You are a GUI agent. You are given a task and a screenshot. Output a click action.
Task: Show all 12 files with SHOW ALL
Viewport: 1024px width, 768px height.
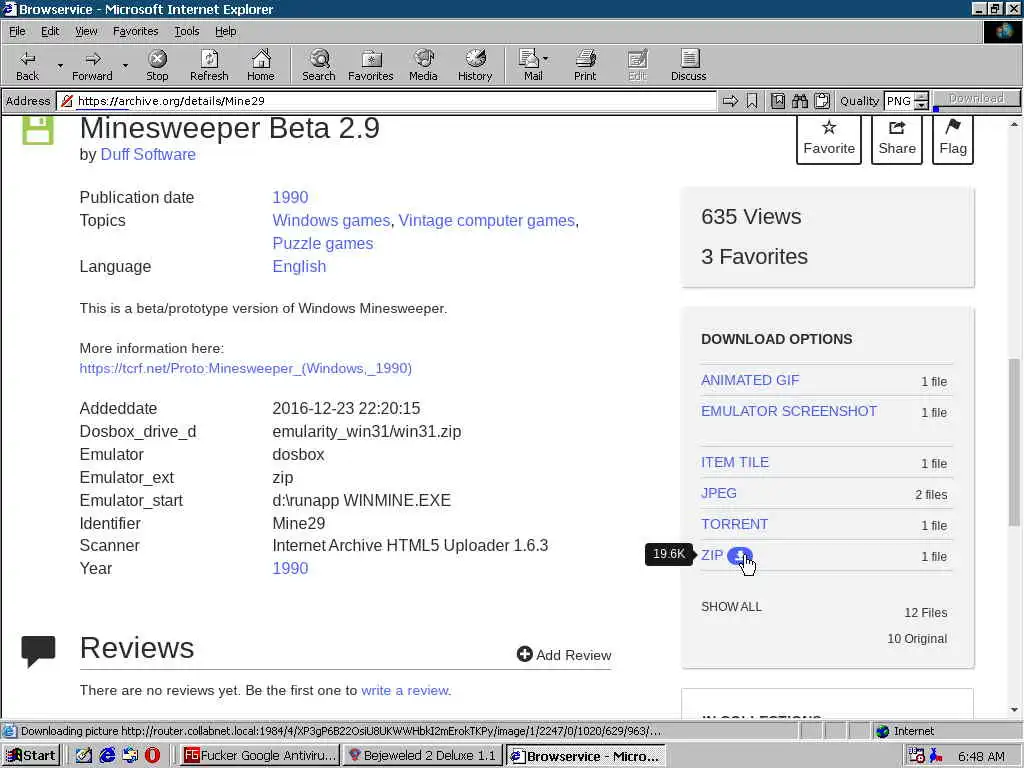pos(731,607)
